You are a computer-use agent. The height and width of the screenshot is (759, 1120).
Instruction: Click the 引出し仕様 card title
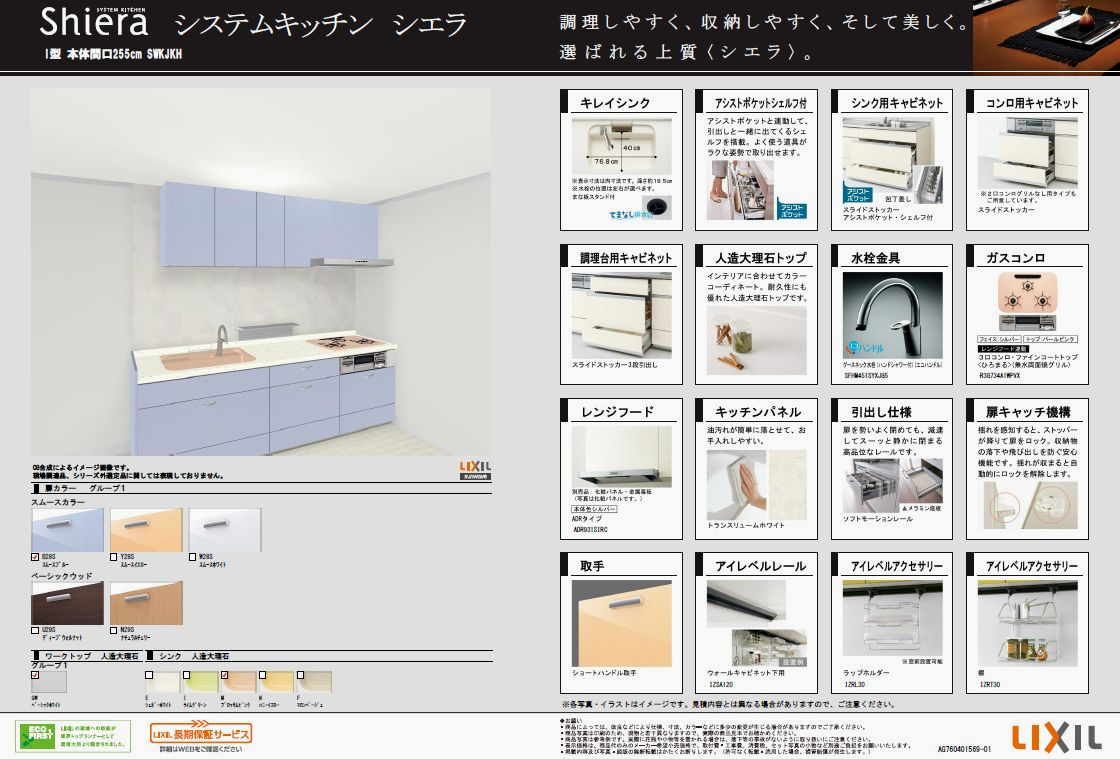point(881,412)
